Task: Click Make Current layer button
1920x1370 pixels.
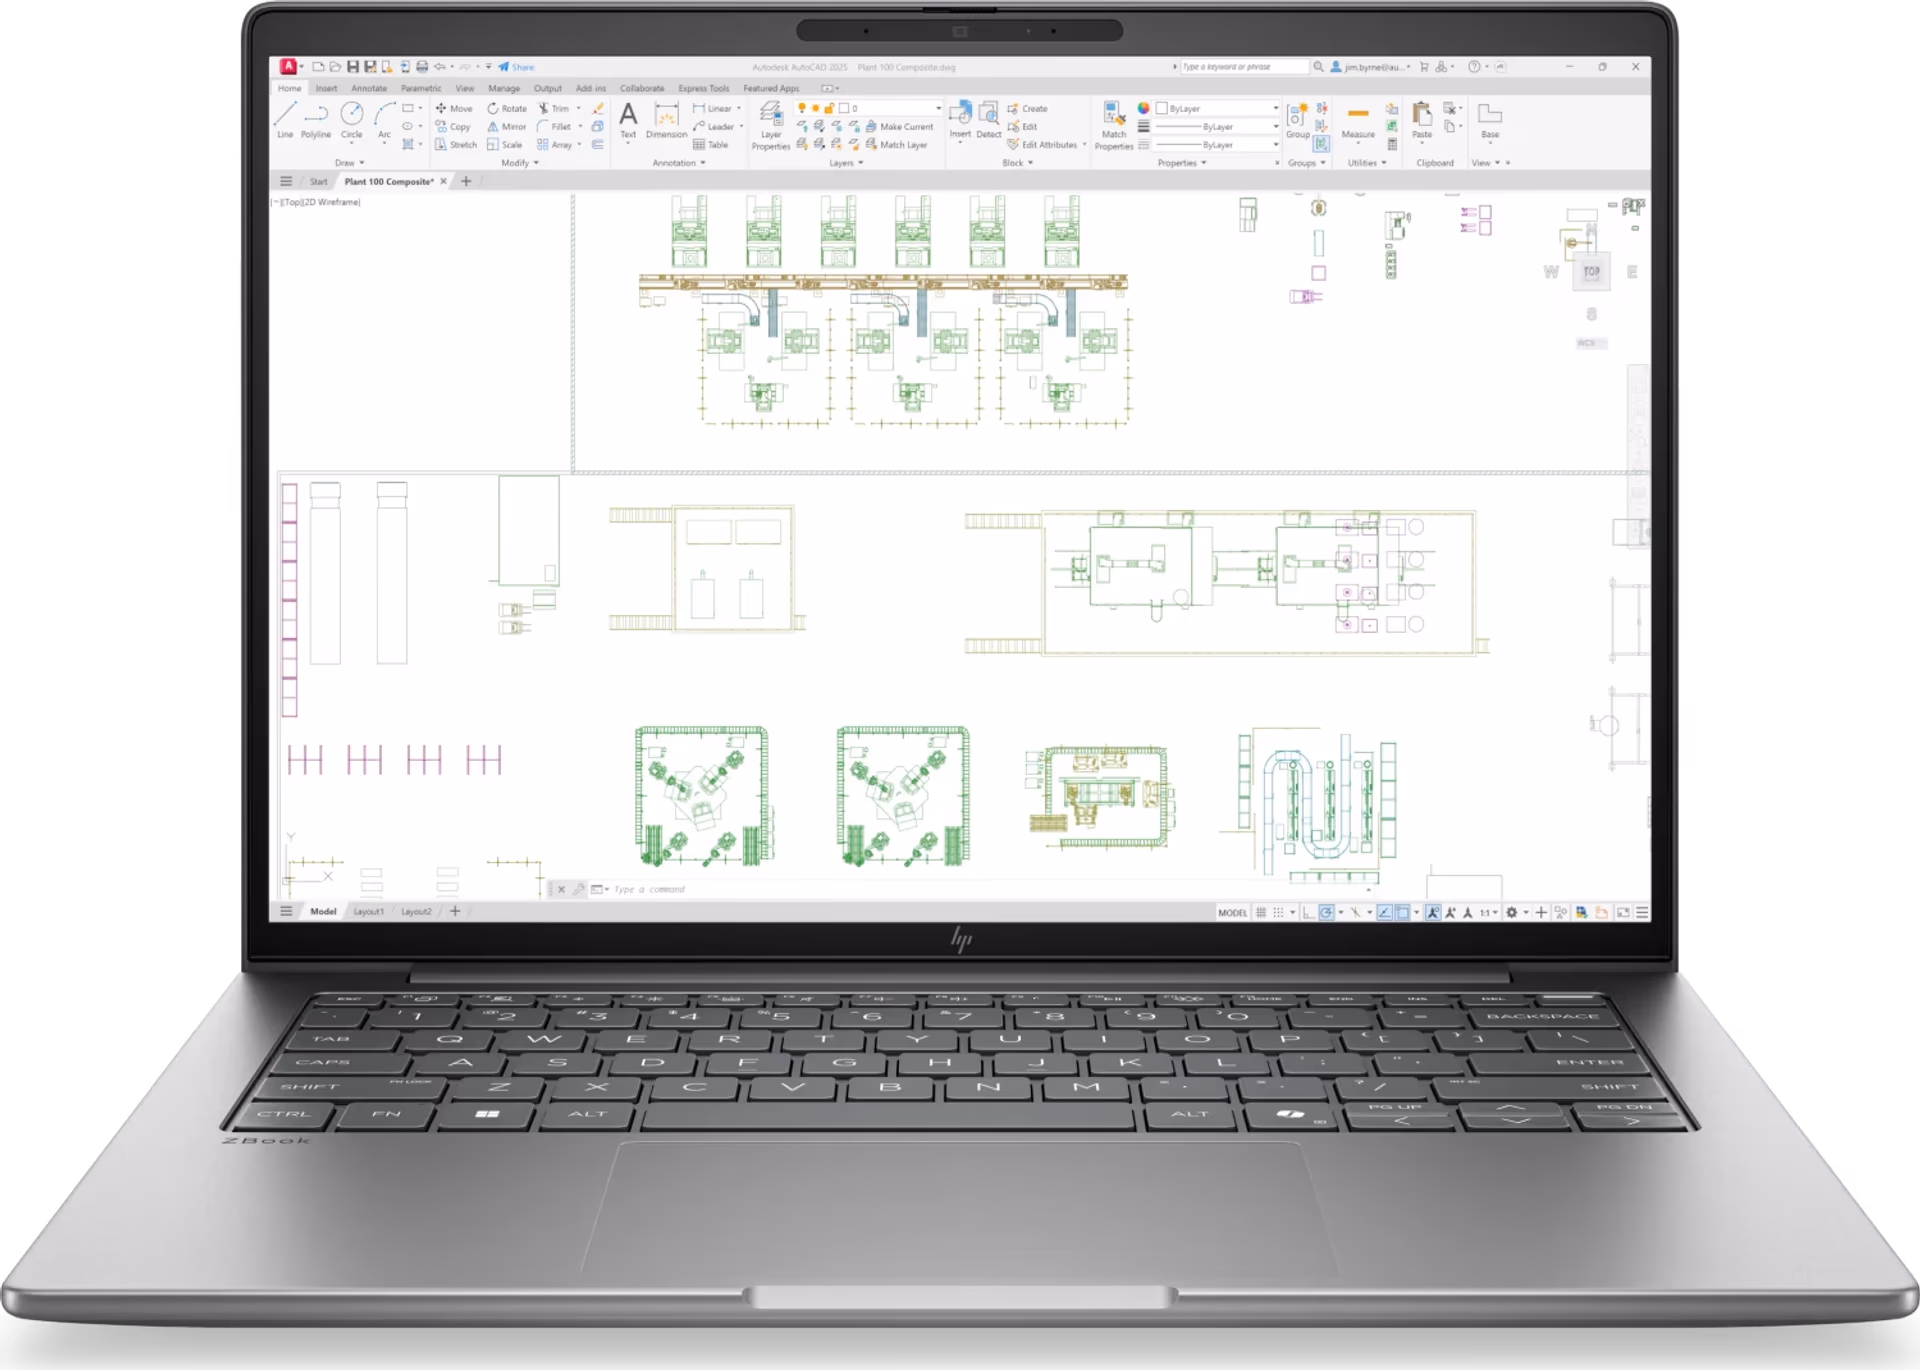Action: pyautogui.click(x=899, y=127)
